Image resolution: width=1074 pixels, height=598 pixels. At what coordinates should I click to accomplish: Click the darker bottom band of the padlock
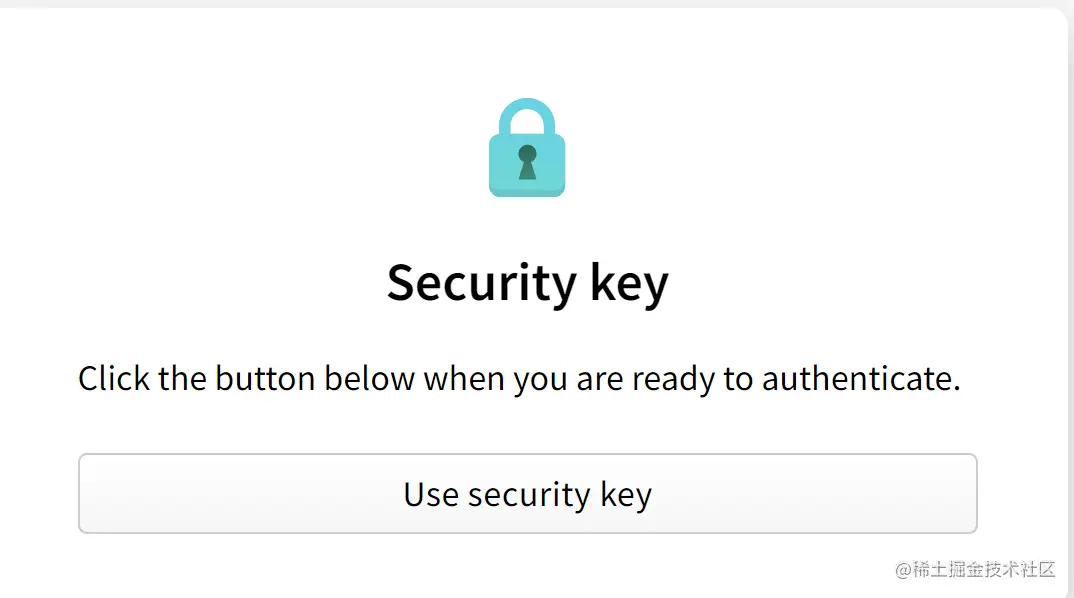tap(527, 190)
